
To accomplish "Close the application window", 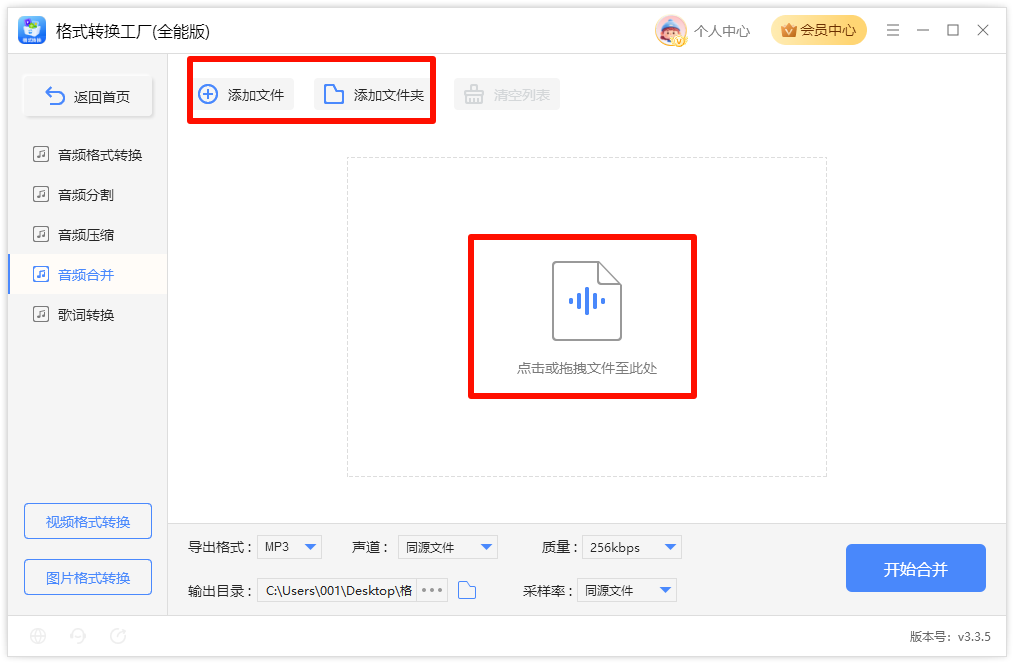I will click(x=983, y=30).
